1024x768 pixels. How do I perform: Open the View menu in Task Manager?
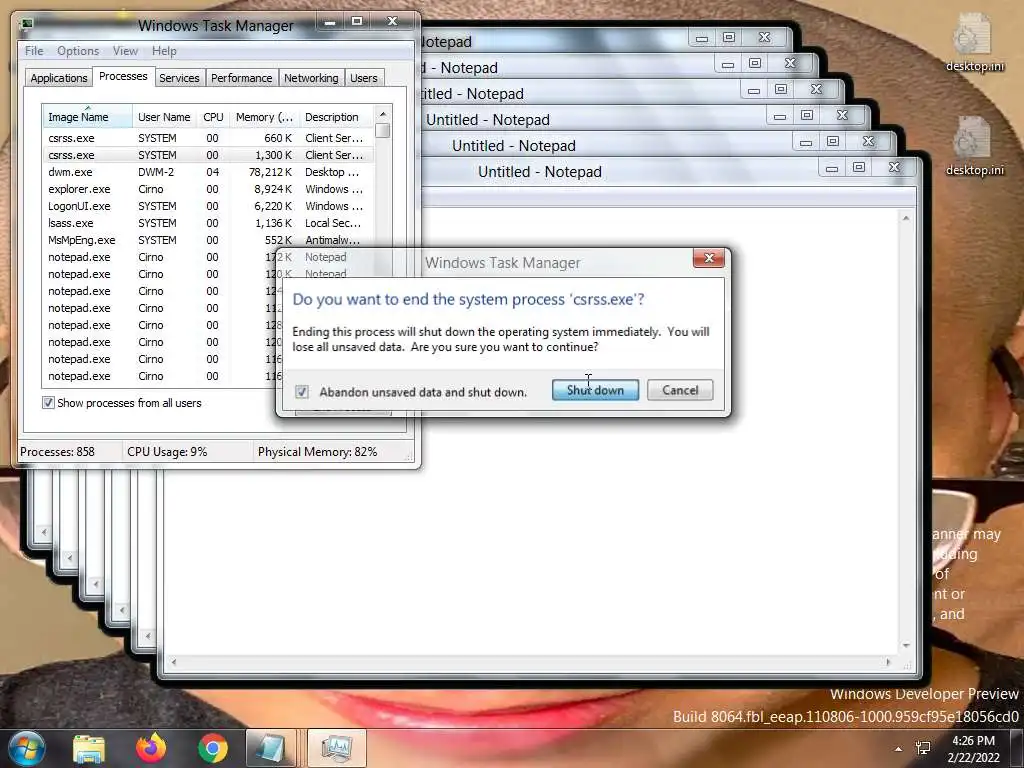(125, 51)
